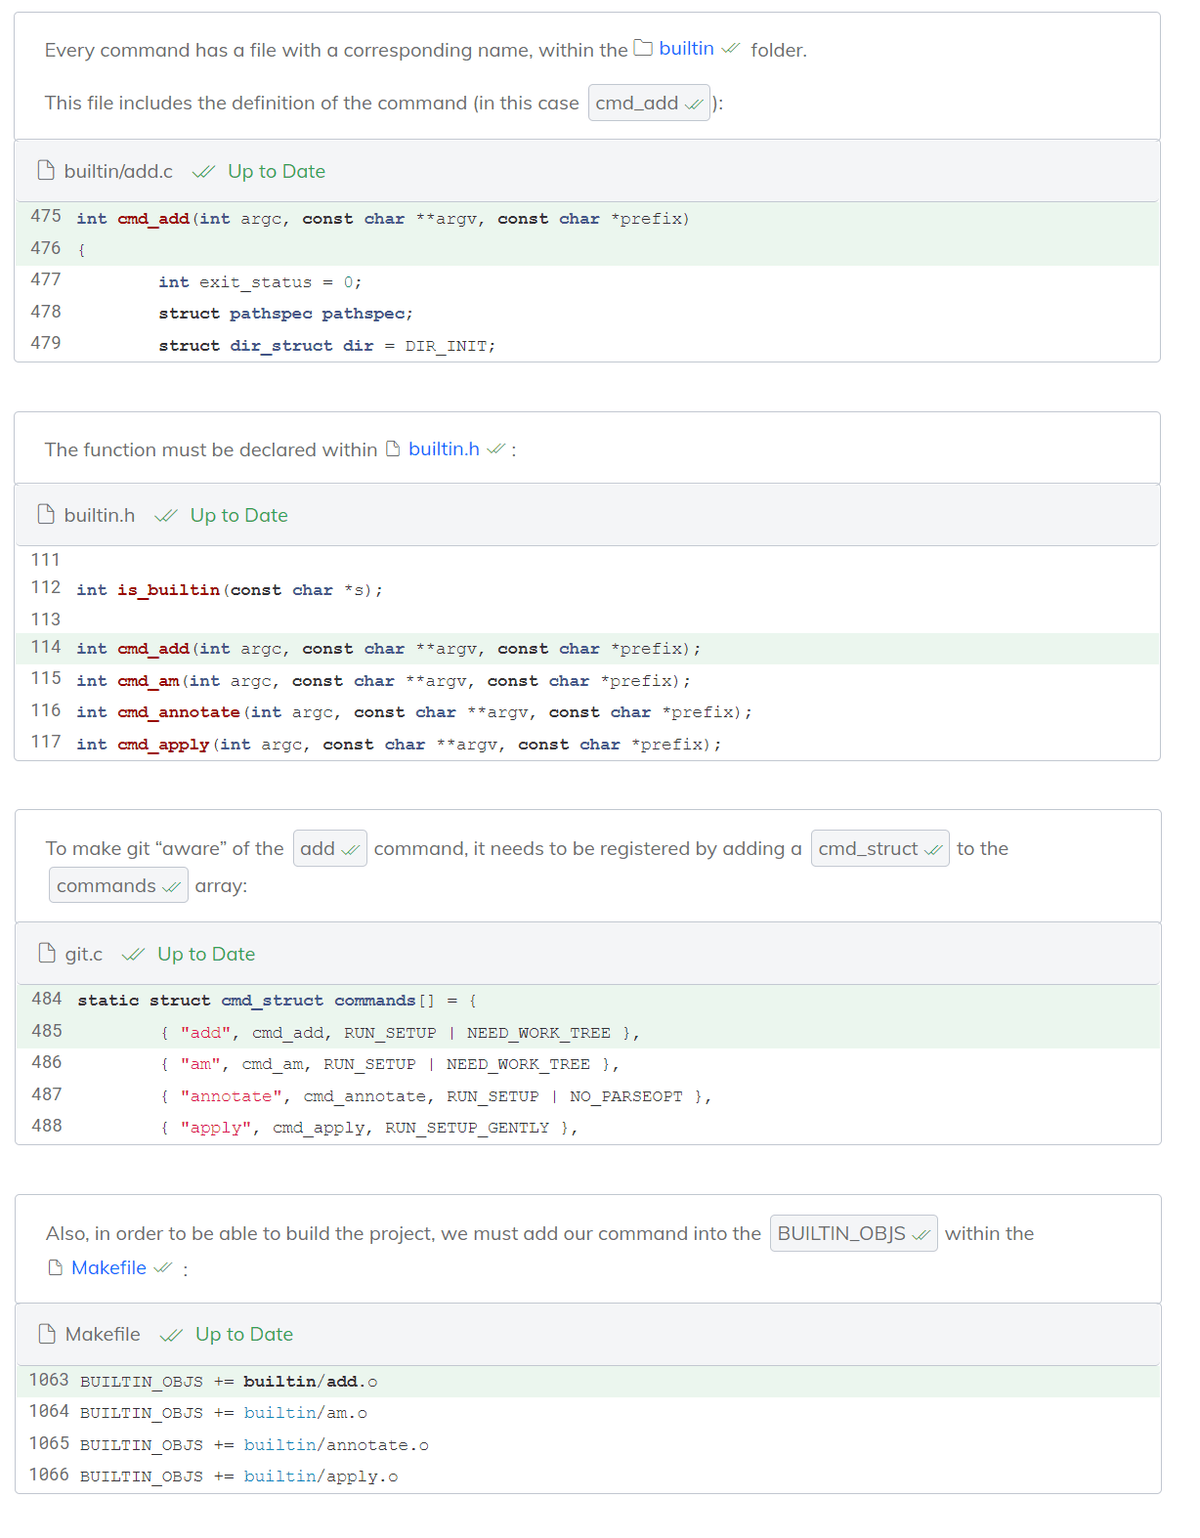
Task: Click the file icon beside builtin/add.c
Action: tap(46, 170)
